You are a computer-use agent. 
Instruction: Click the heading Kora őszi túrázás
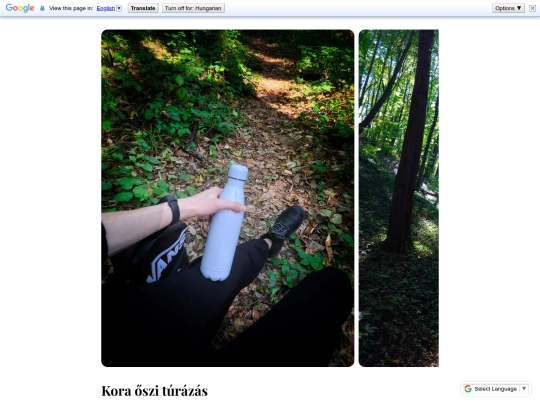(x=155, y=391)
